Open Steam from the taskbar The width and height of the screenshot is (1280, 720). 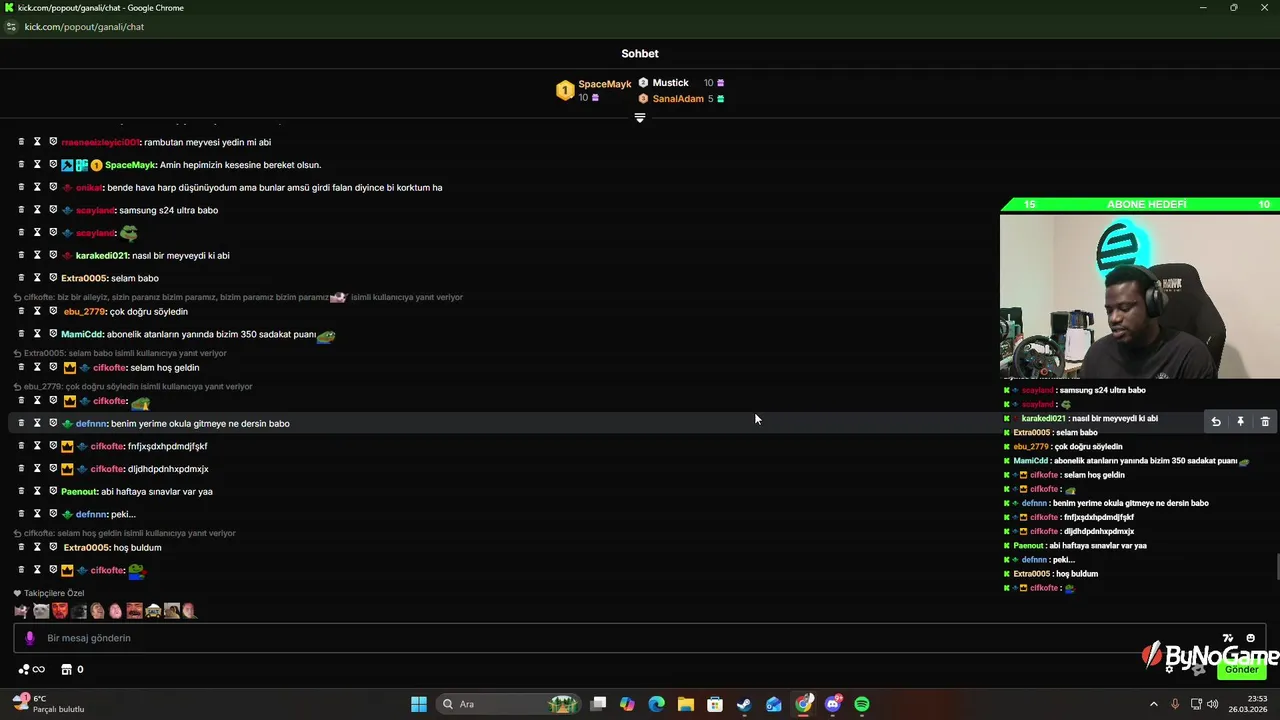pos(744,704)
